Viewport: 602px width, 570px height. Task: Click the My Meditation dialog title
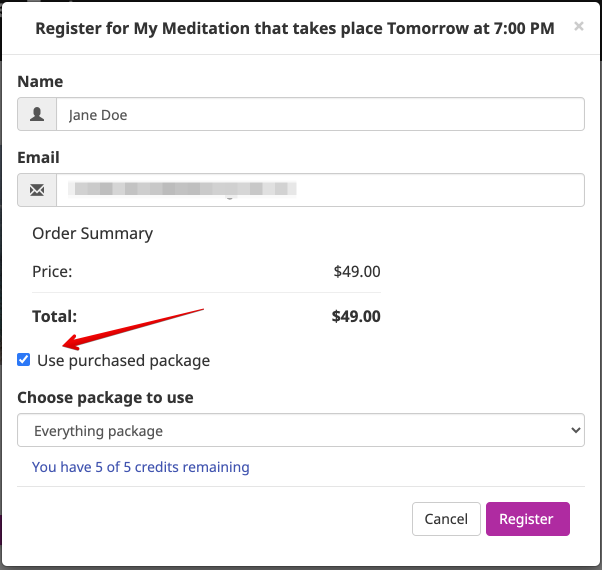coord(295,28)
